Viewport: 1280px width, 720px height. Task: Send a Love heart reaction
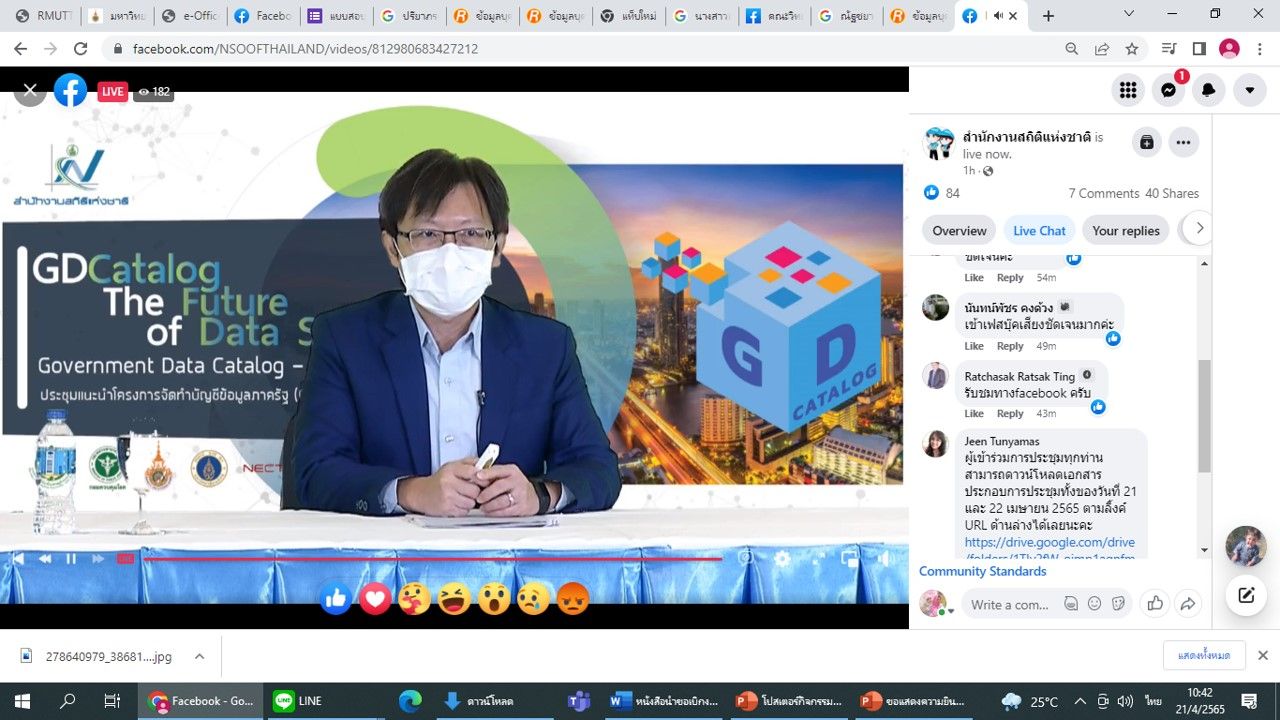click(x=375, y=598)
